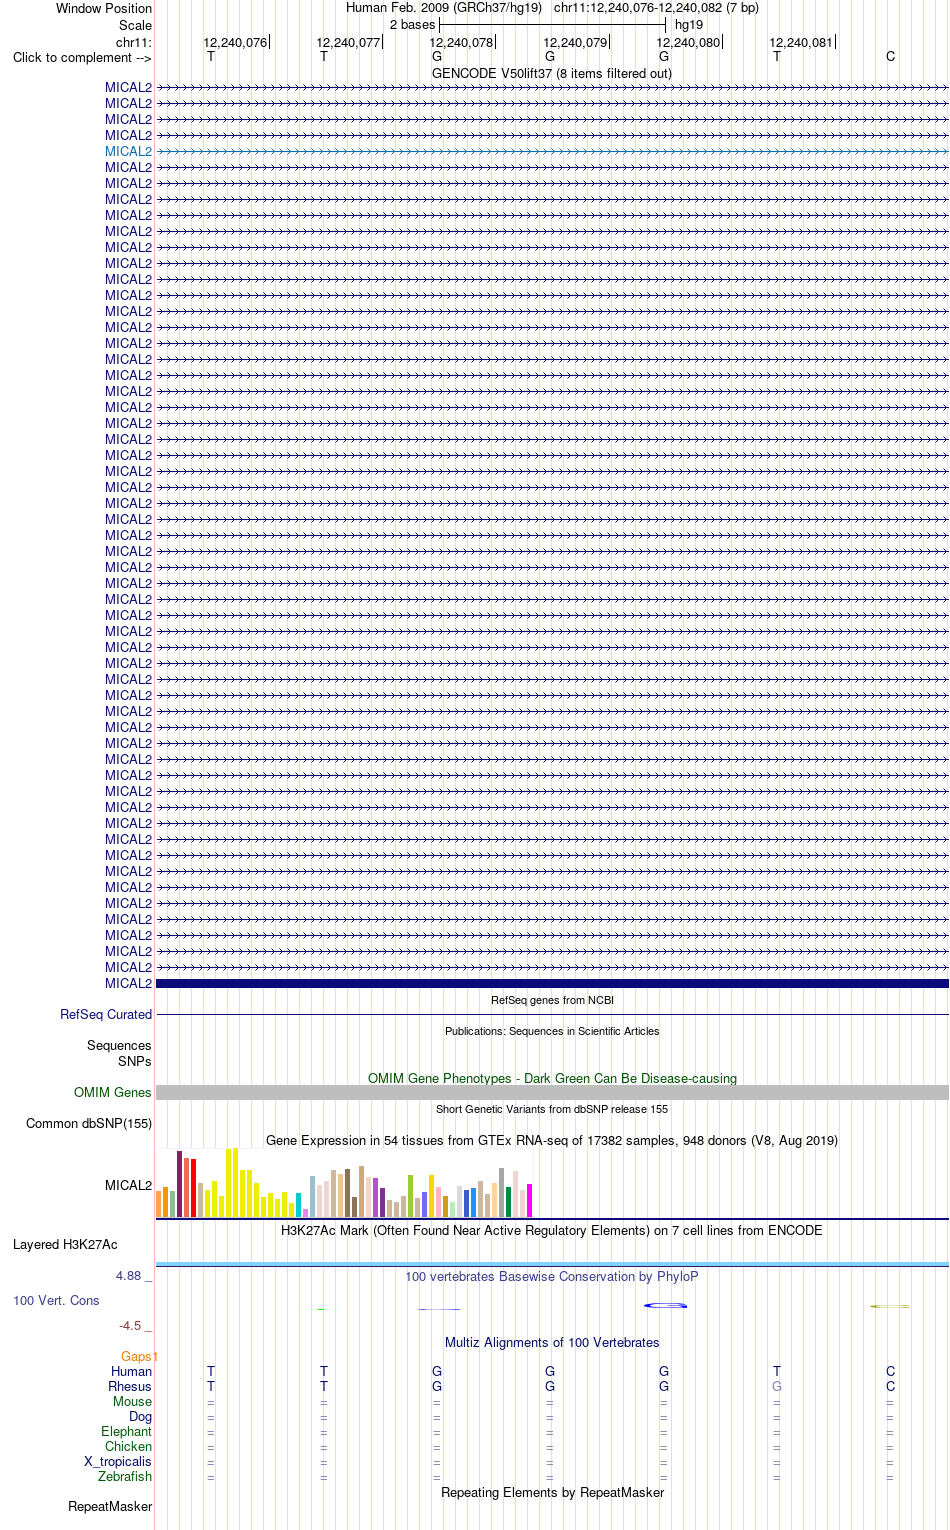Click the RepeatMasker track label
This screenshot has height=1530, width=950.
110,1507
